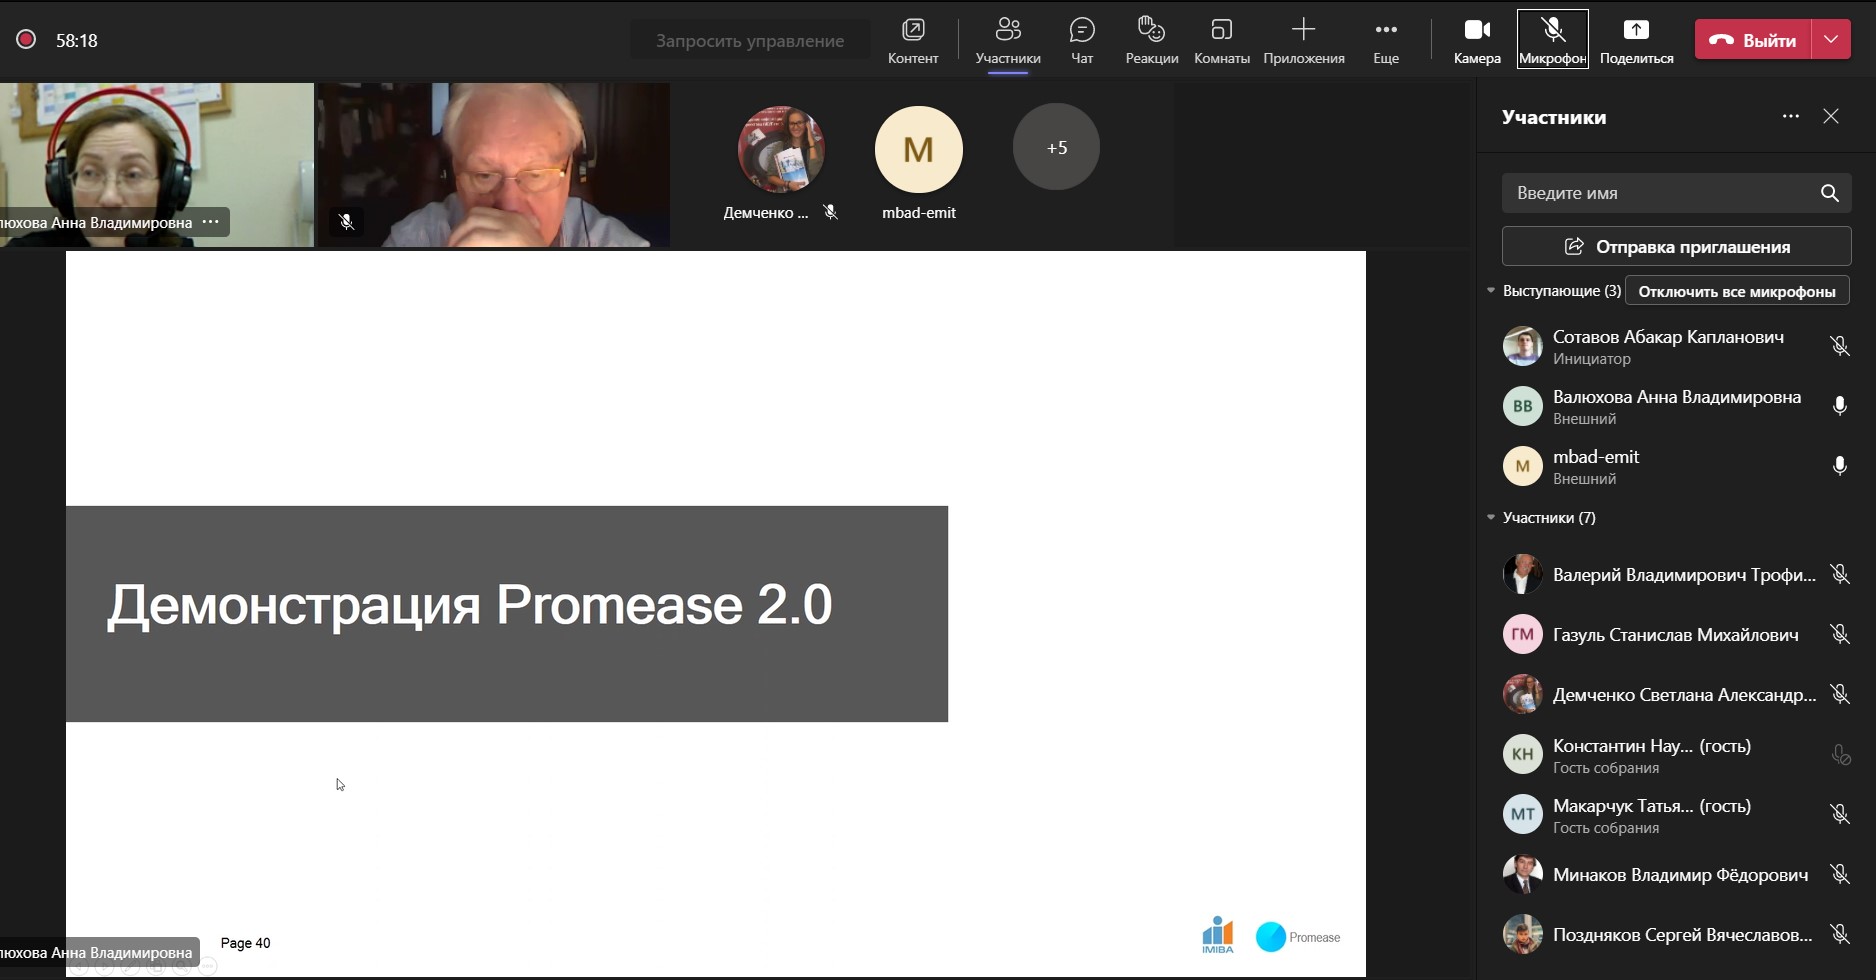Click mic icon for Газуль Станислав Михайлович
The width and height of the screenshot is (1876, 980).
click(1839, 634)
